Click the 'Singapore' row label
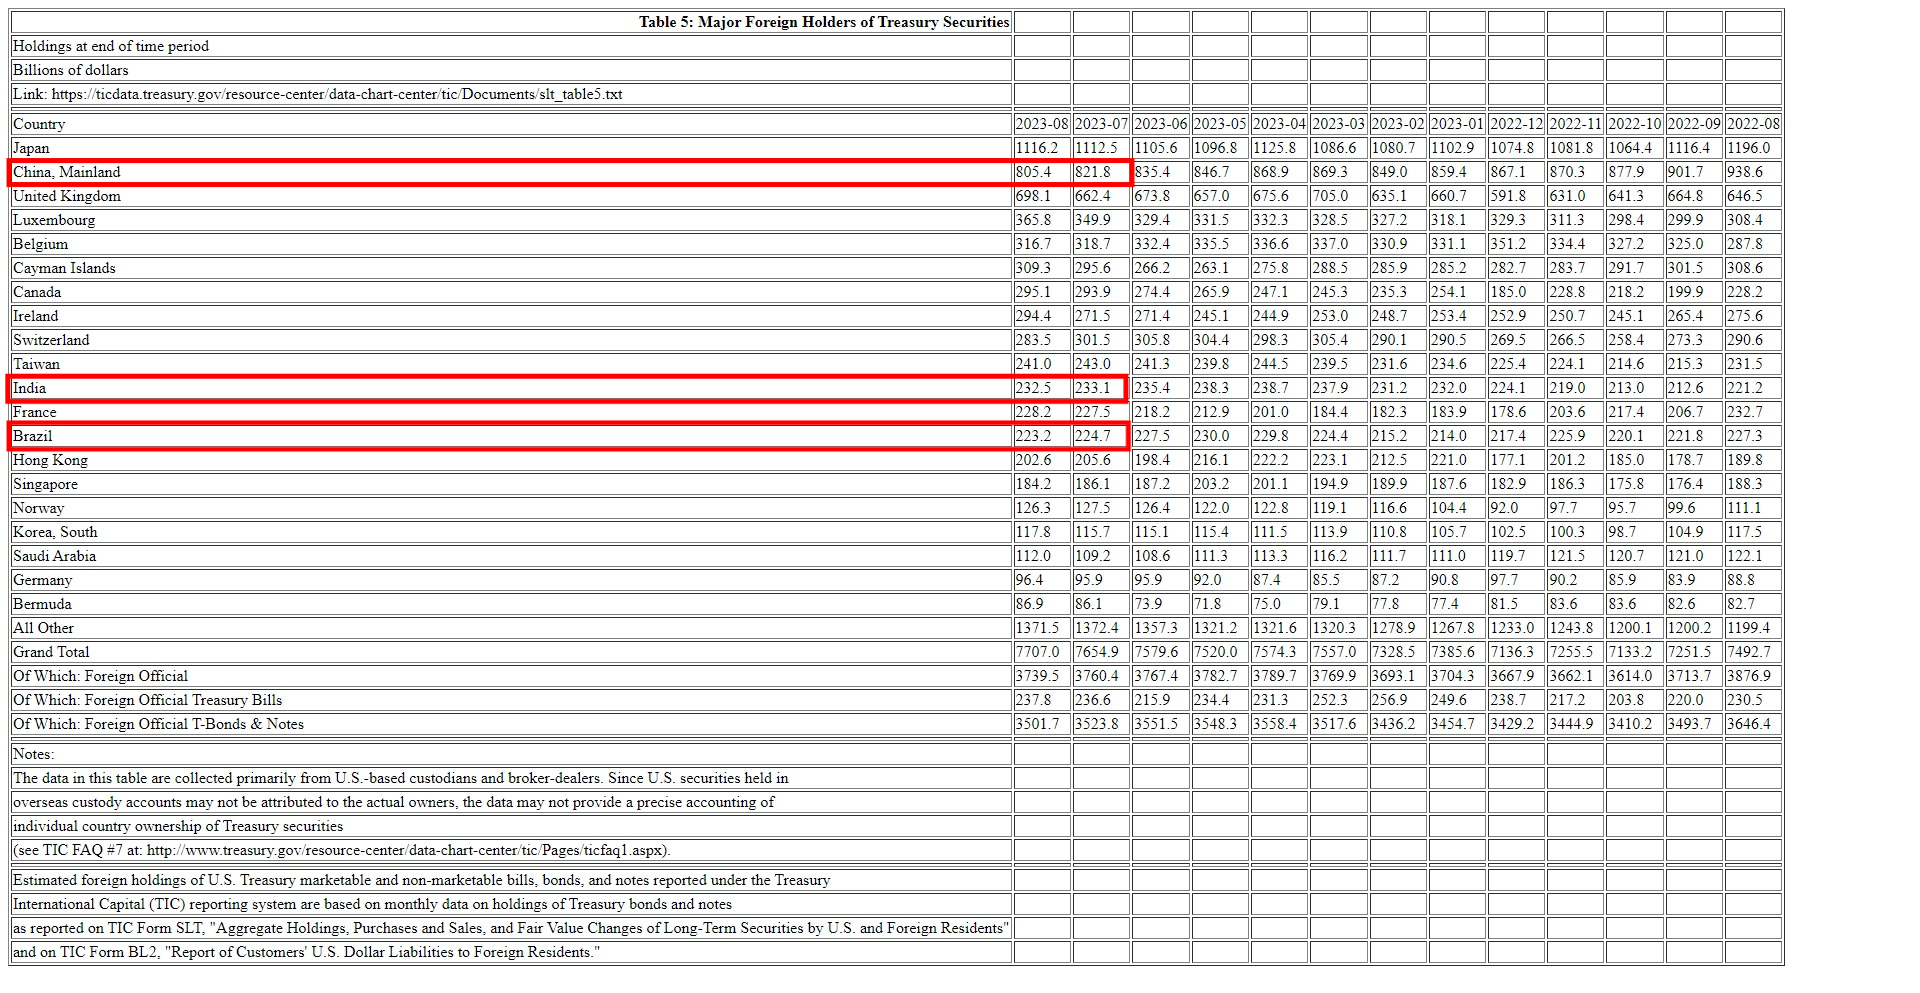Viewport: 1920px width, 993px height. pos(511,484)
